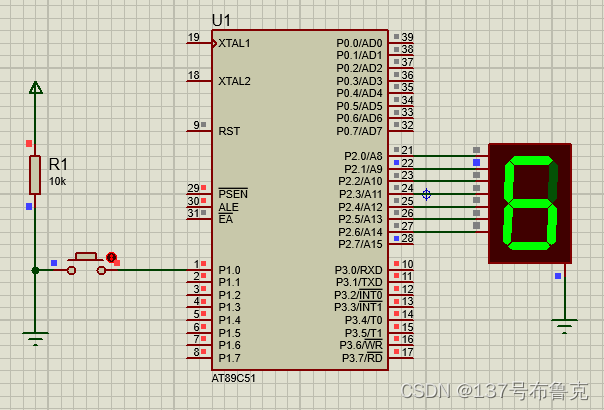Select the ground symbol under the display
604x410 pixels.
click(564, 326)
